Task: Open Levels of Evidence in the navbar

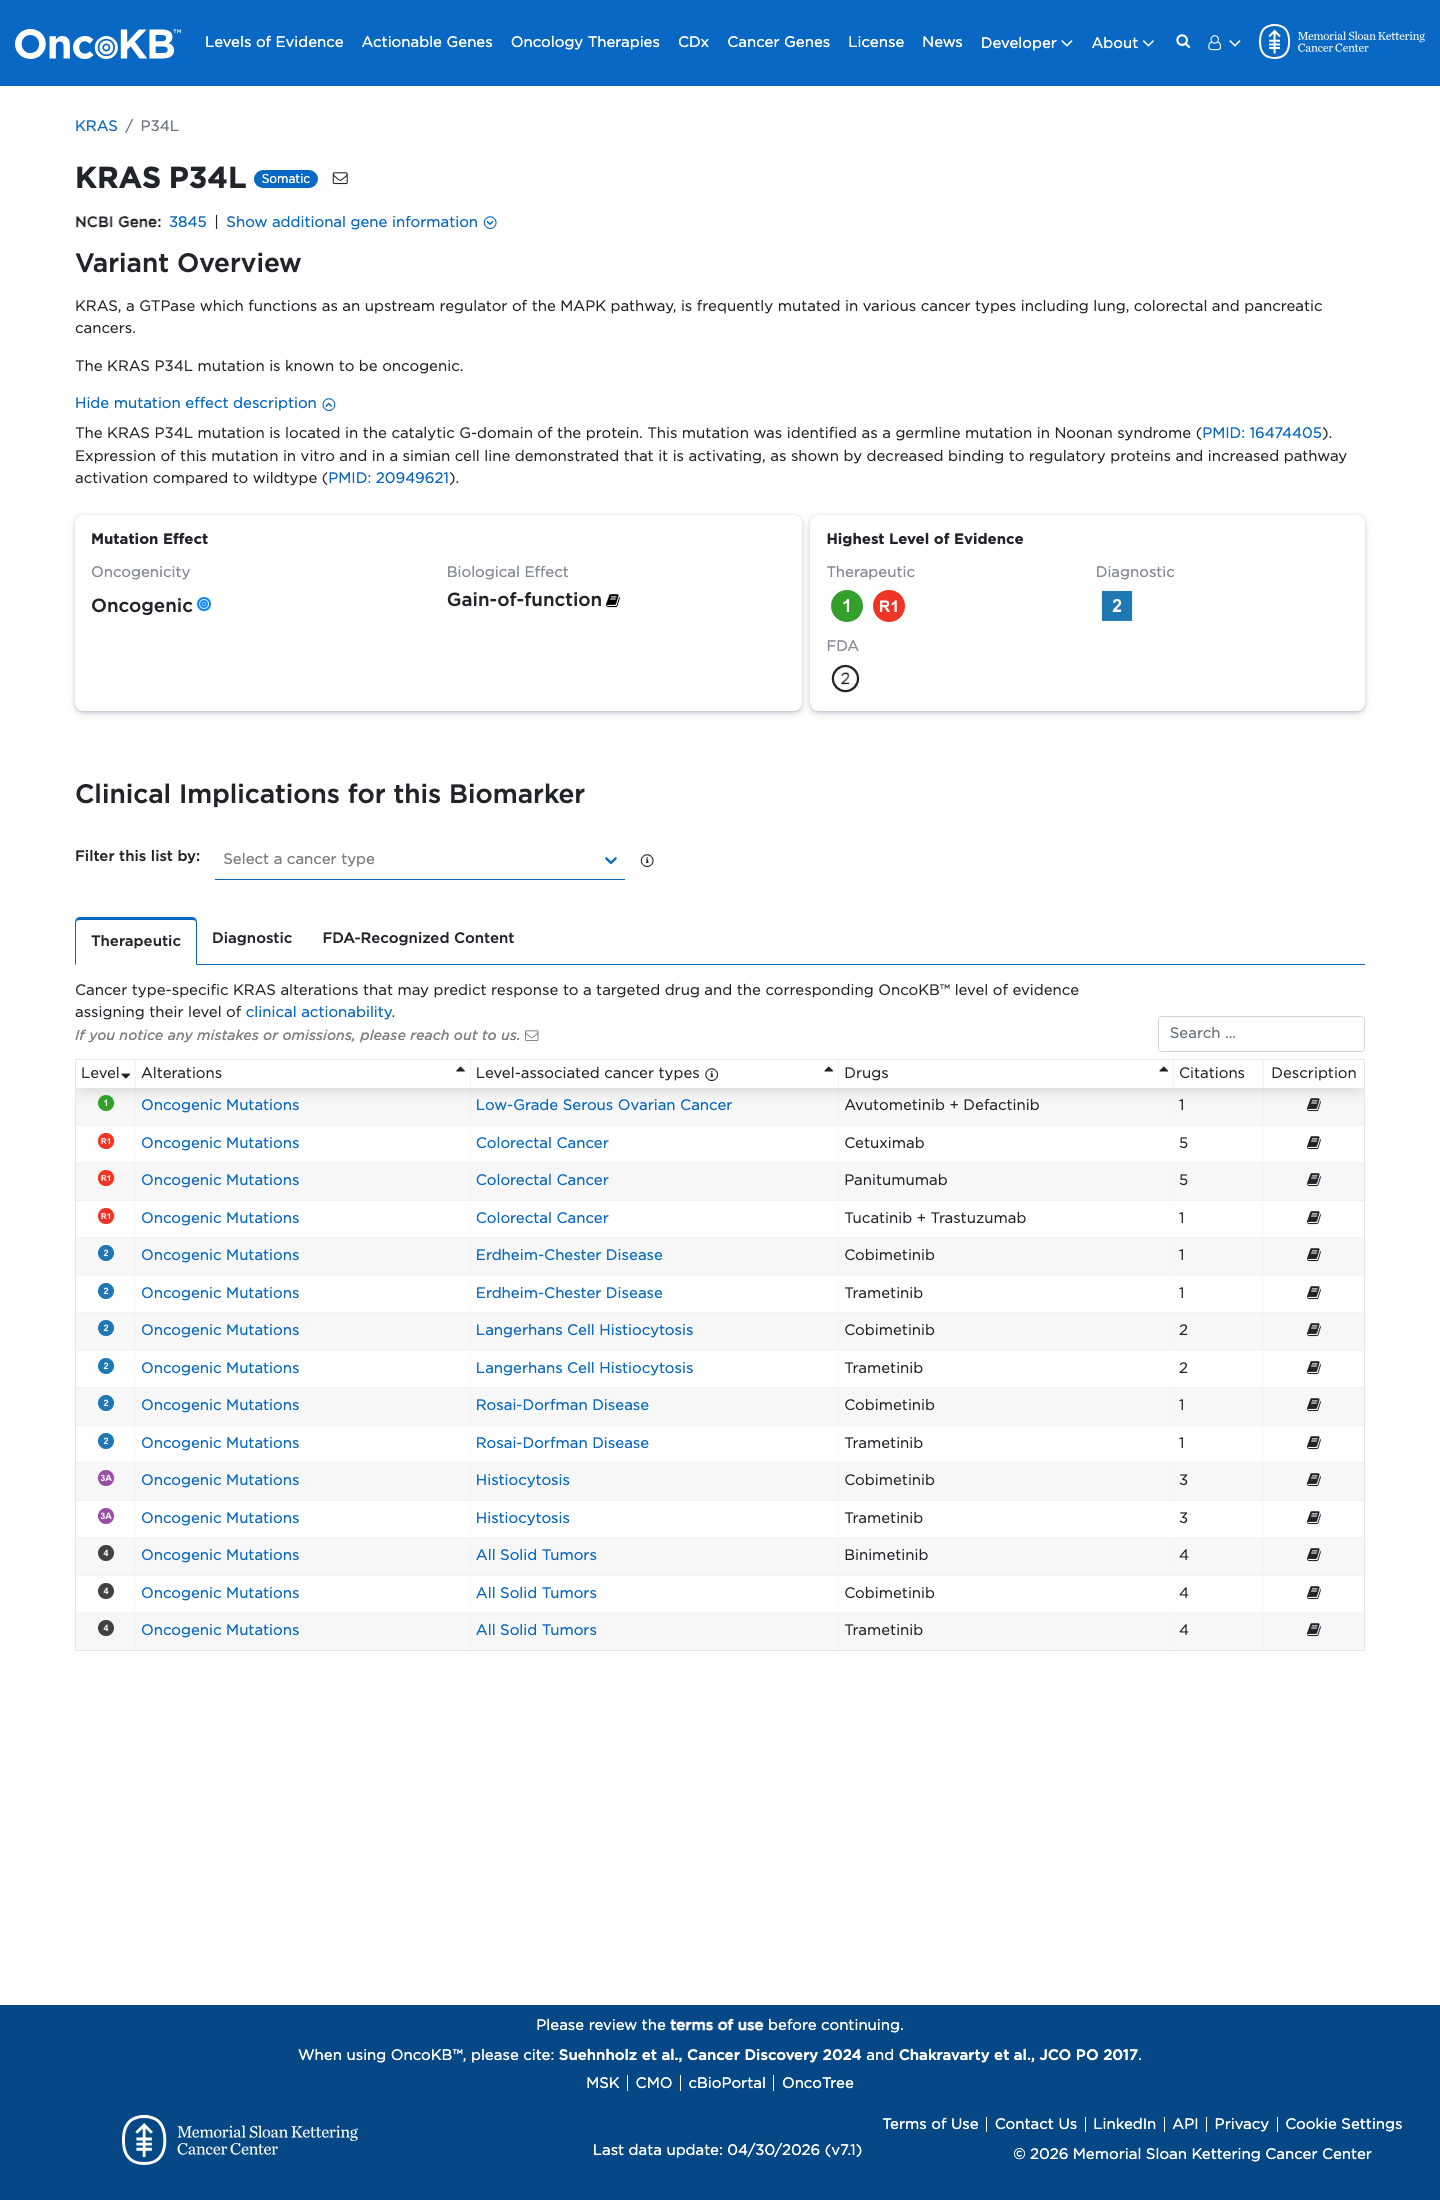Action: (274, 42)
